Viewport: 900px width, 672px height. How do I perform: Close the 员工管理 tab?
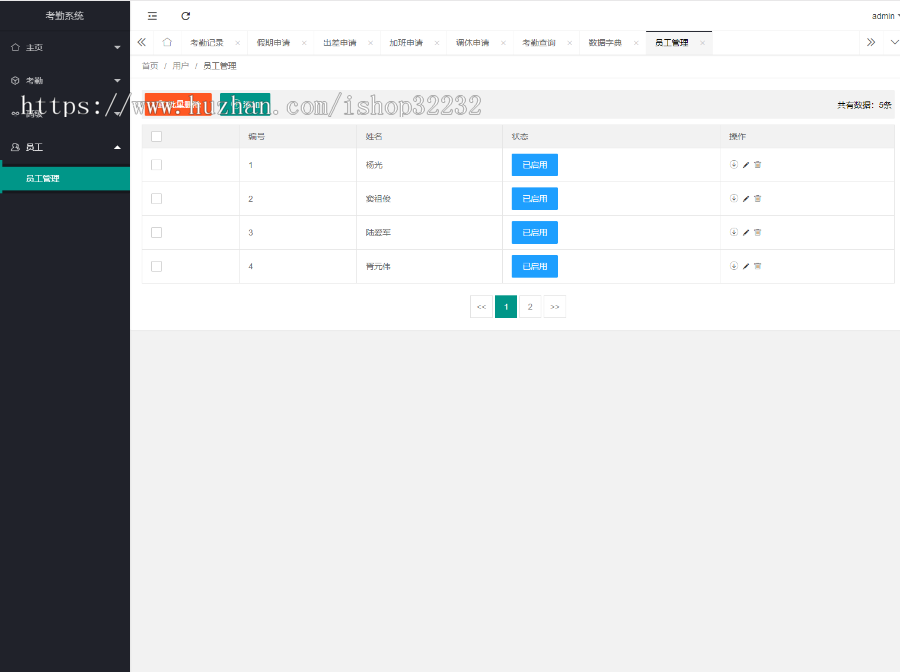703,43
